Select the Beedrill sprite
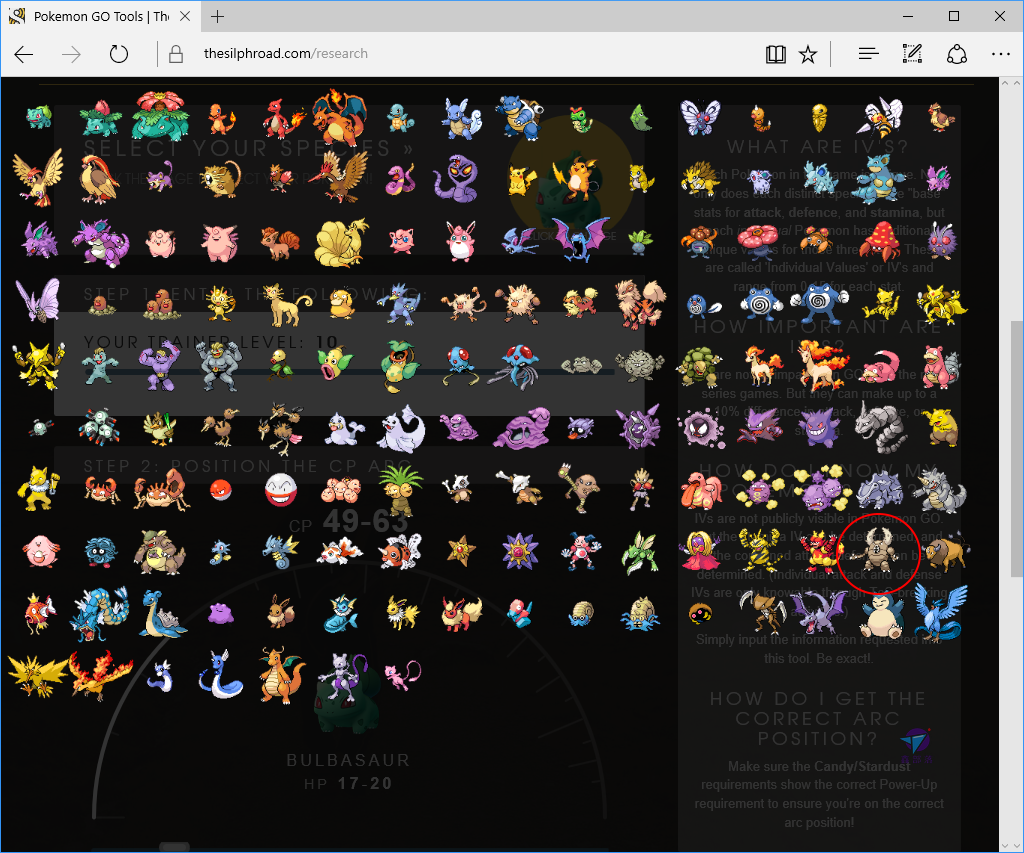The width and height of the screenshot is (1024, 853). tap(881, 118)
